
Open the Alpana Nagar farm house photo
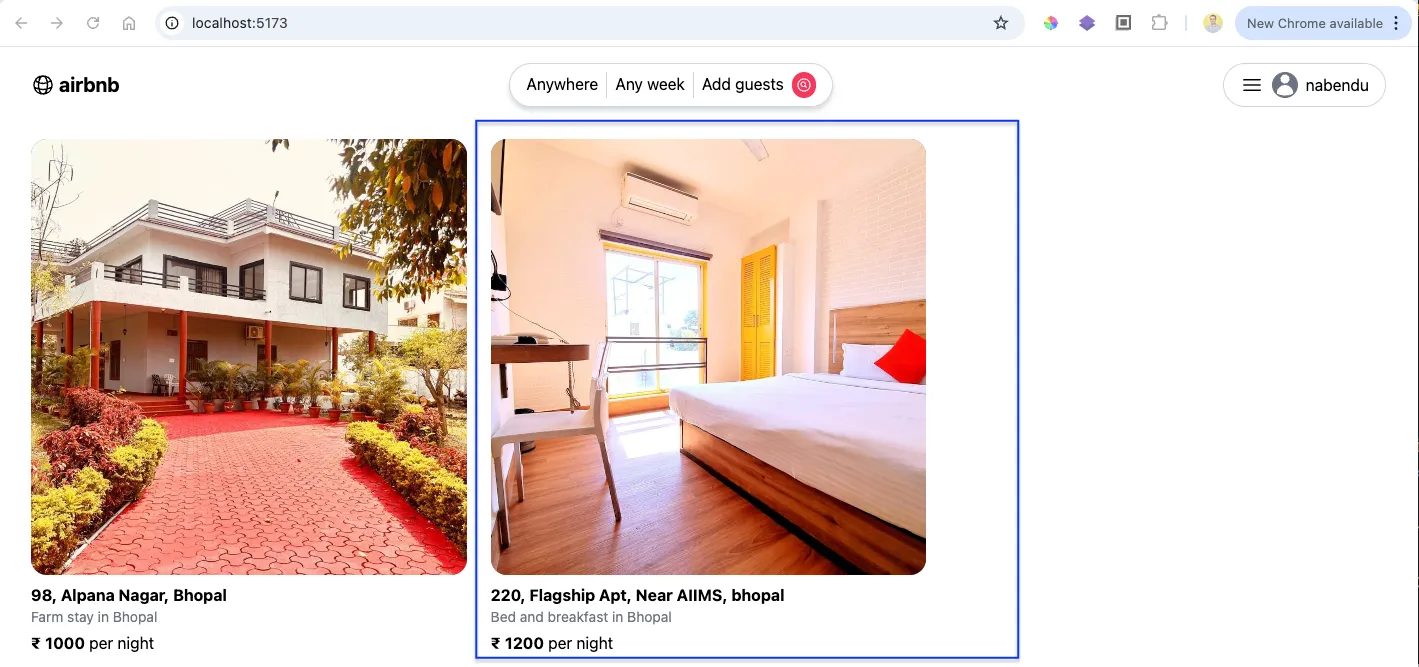[249, 357]
